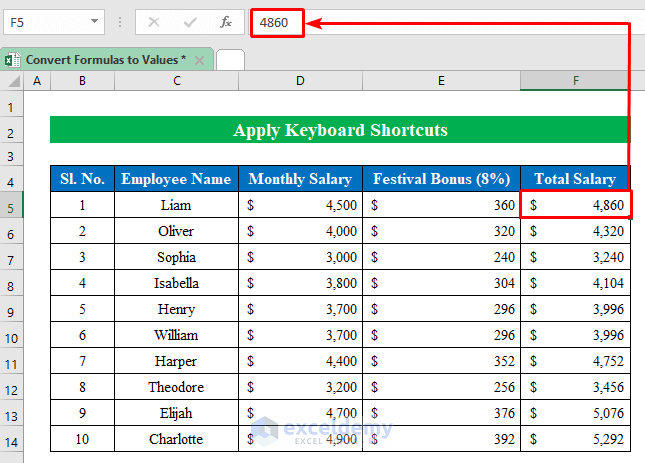The image size is (645, 463).
Task: Click the cancel (X) formula bar icon
Action: (x=154, y=22)
